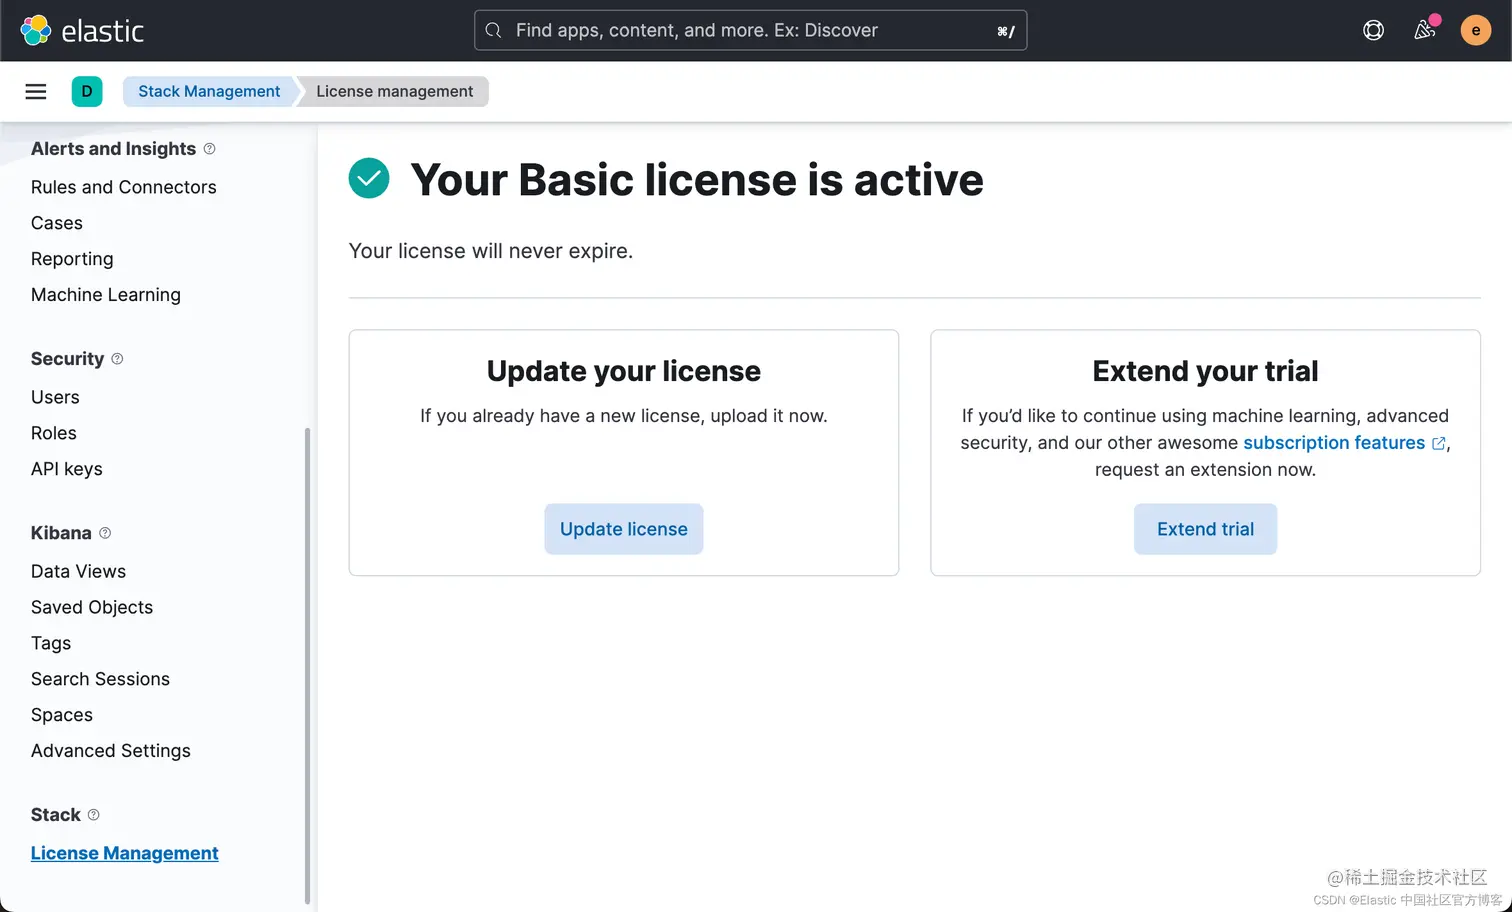Open the hamburger navigation menu
The height and width of the screenshot is (912, 1512).
36,91
